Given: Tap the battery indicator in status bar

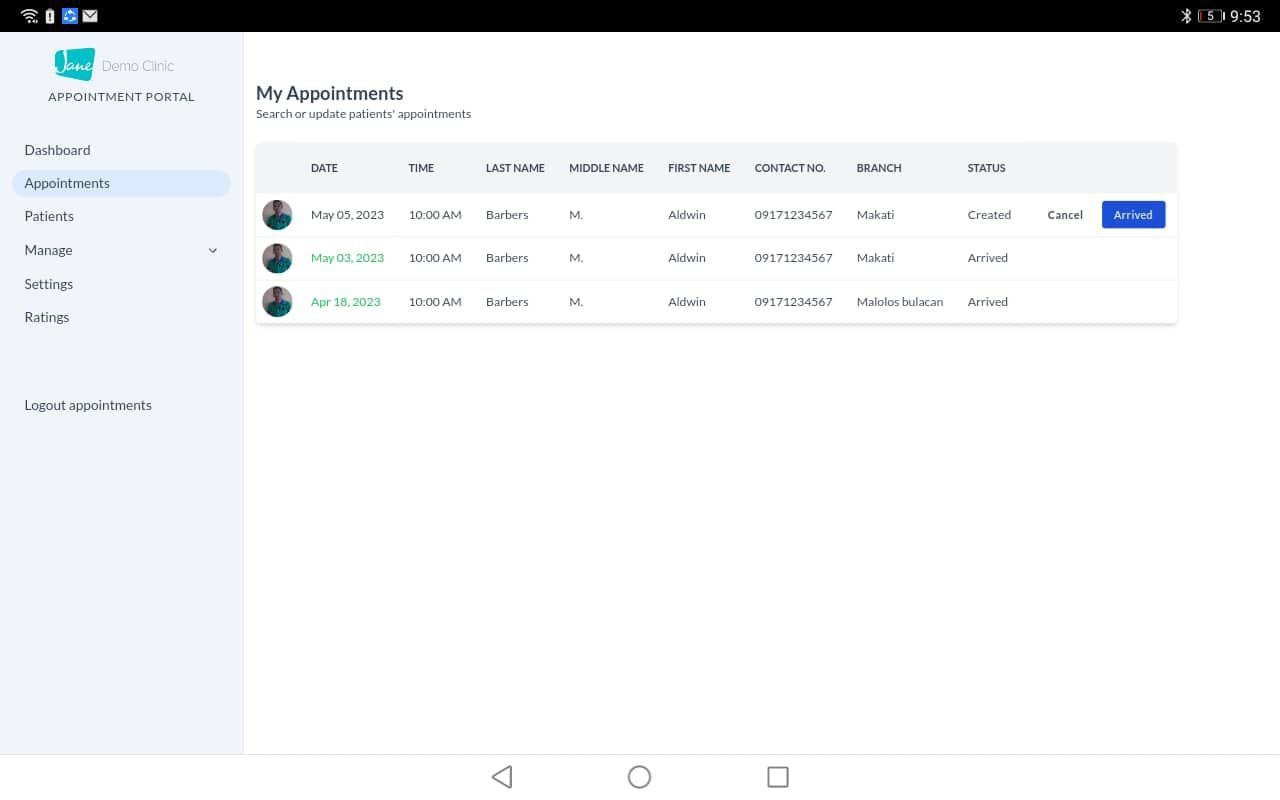Looking at the screenshot, I should pos(1210,16).
